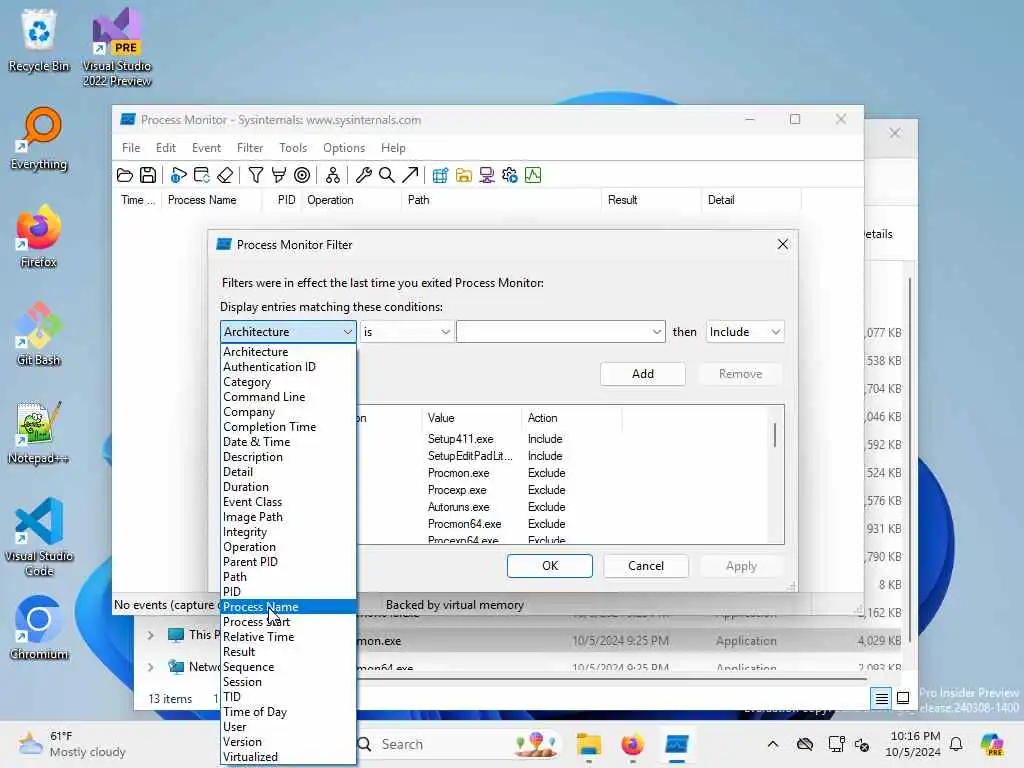Expand the This PC tree node
Screen dimensions: 1024x768
click(151, 635)
